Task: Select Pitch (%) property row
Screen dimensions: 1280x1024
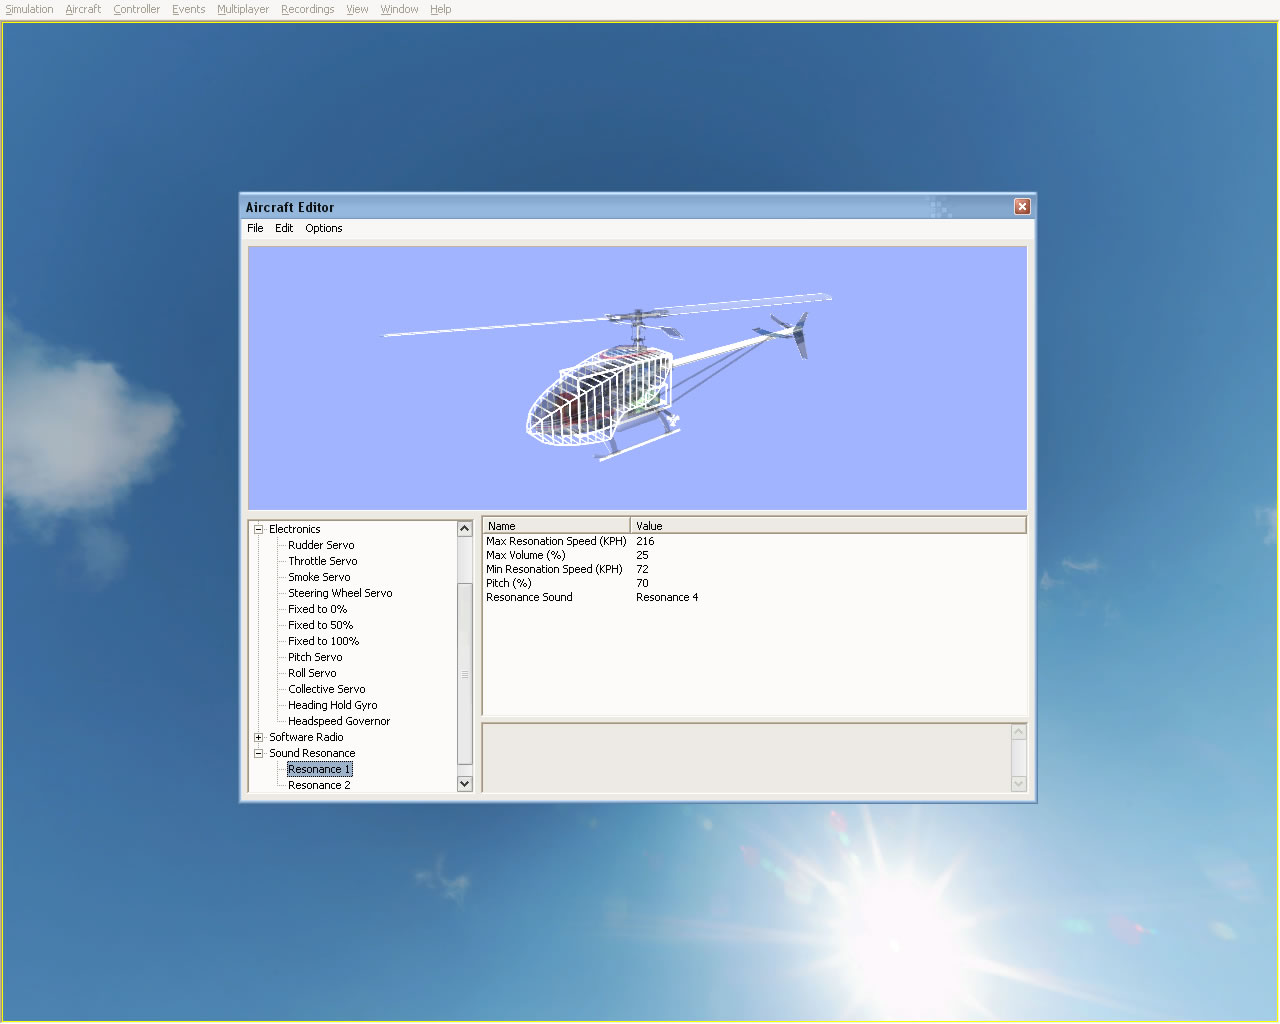Action: coord(754,583)
